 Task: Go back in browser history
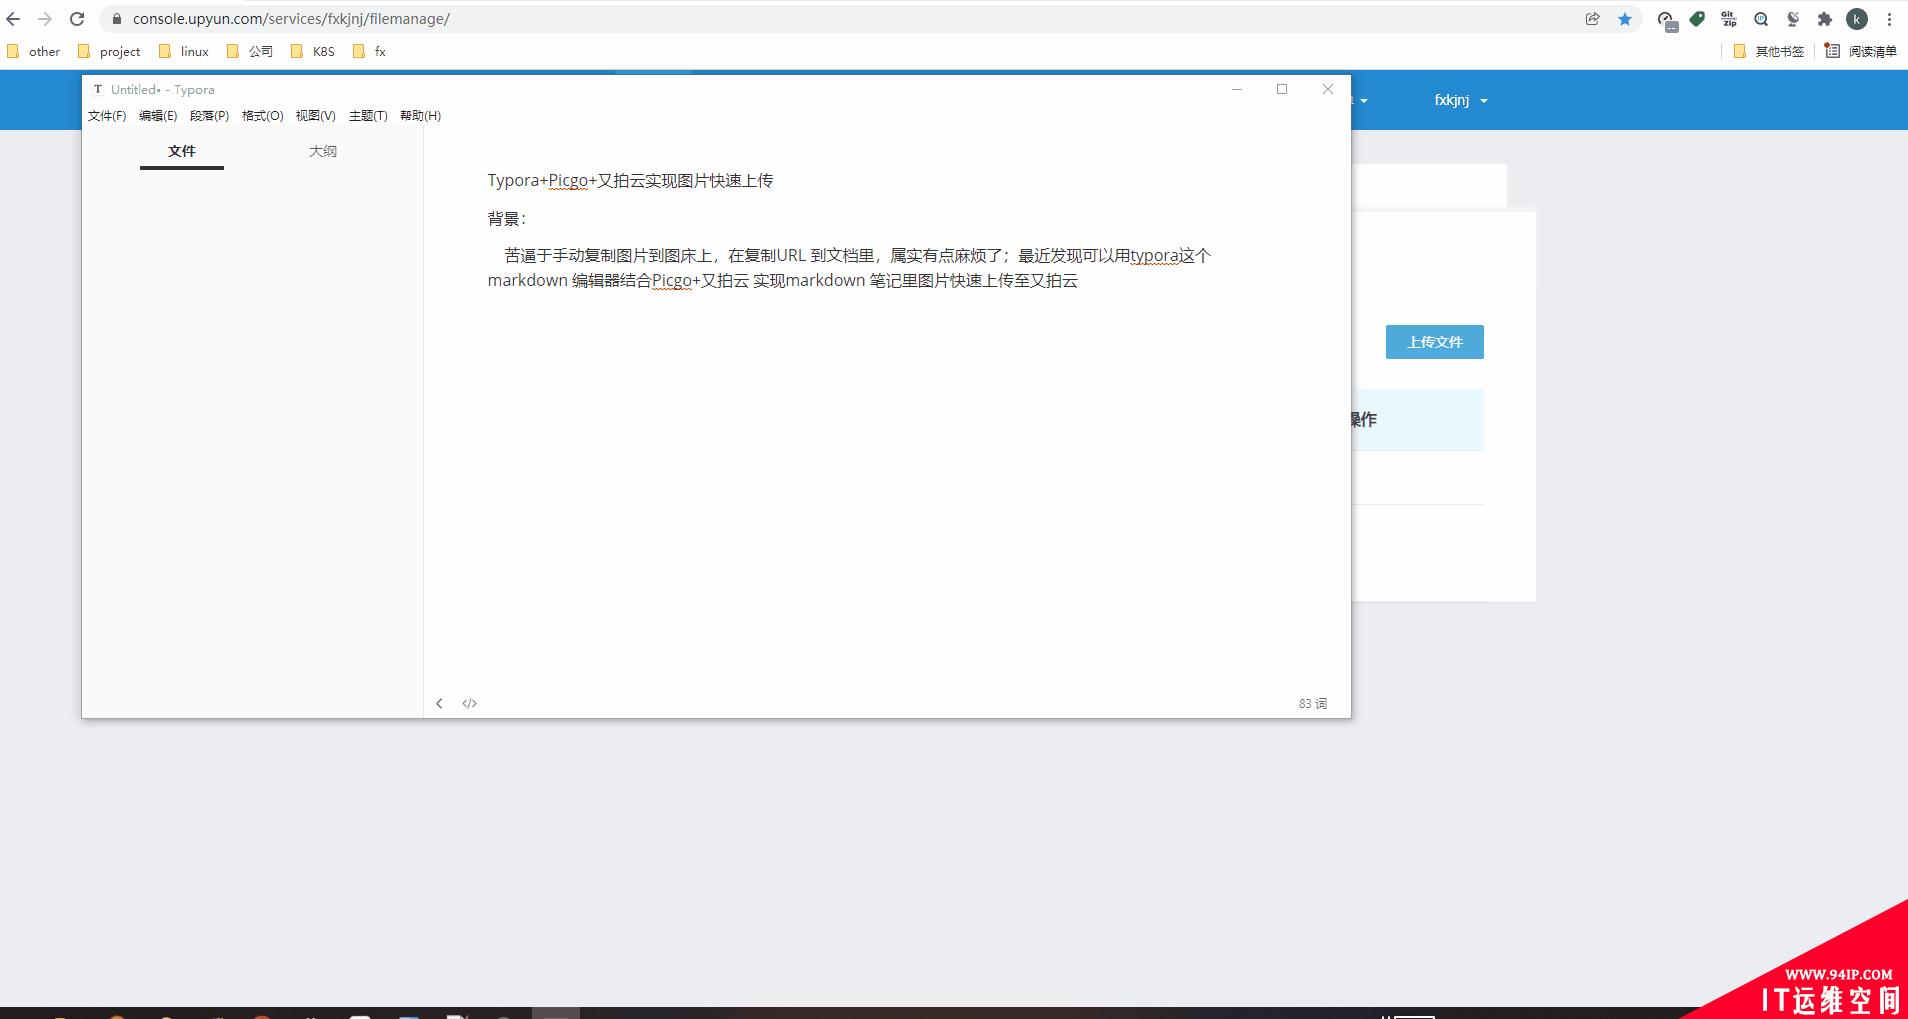13,19
